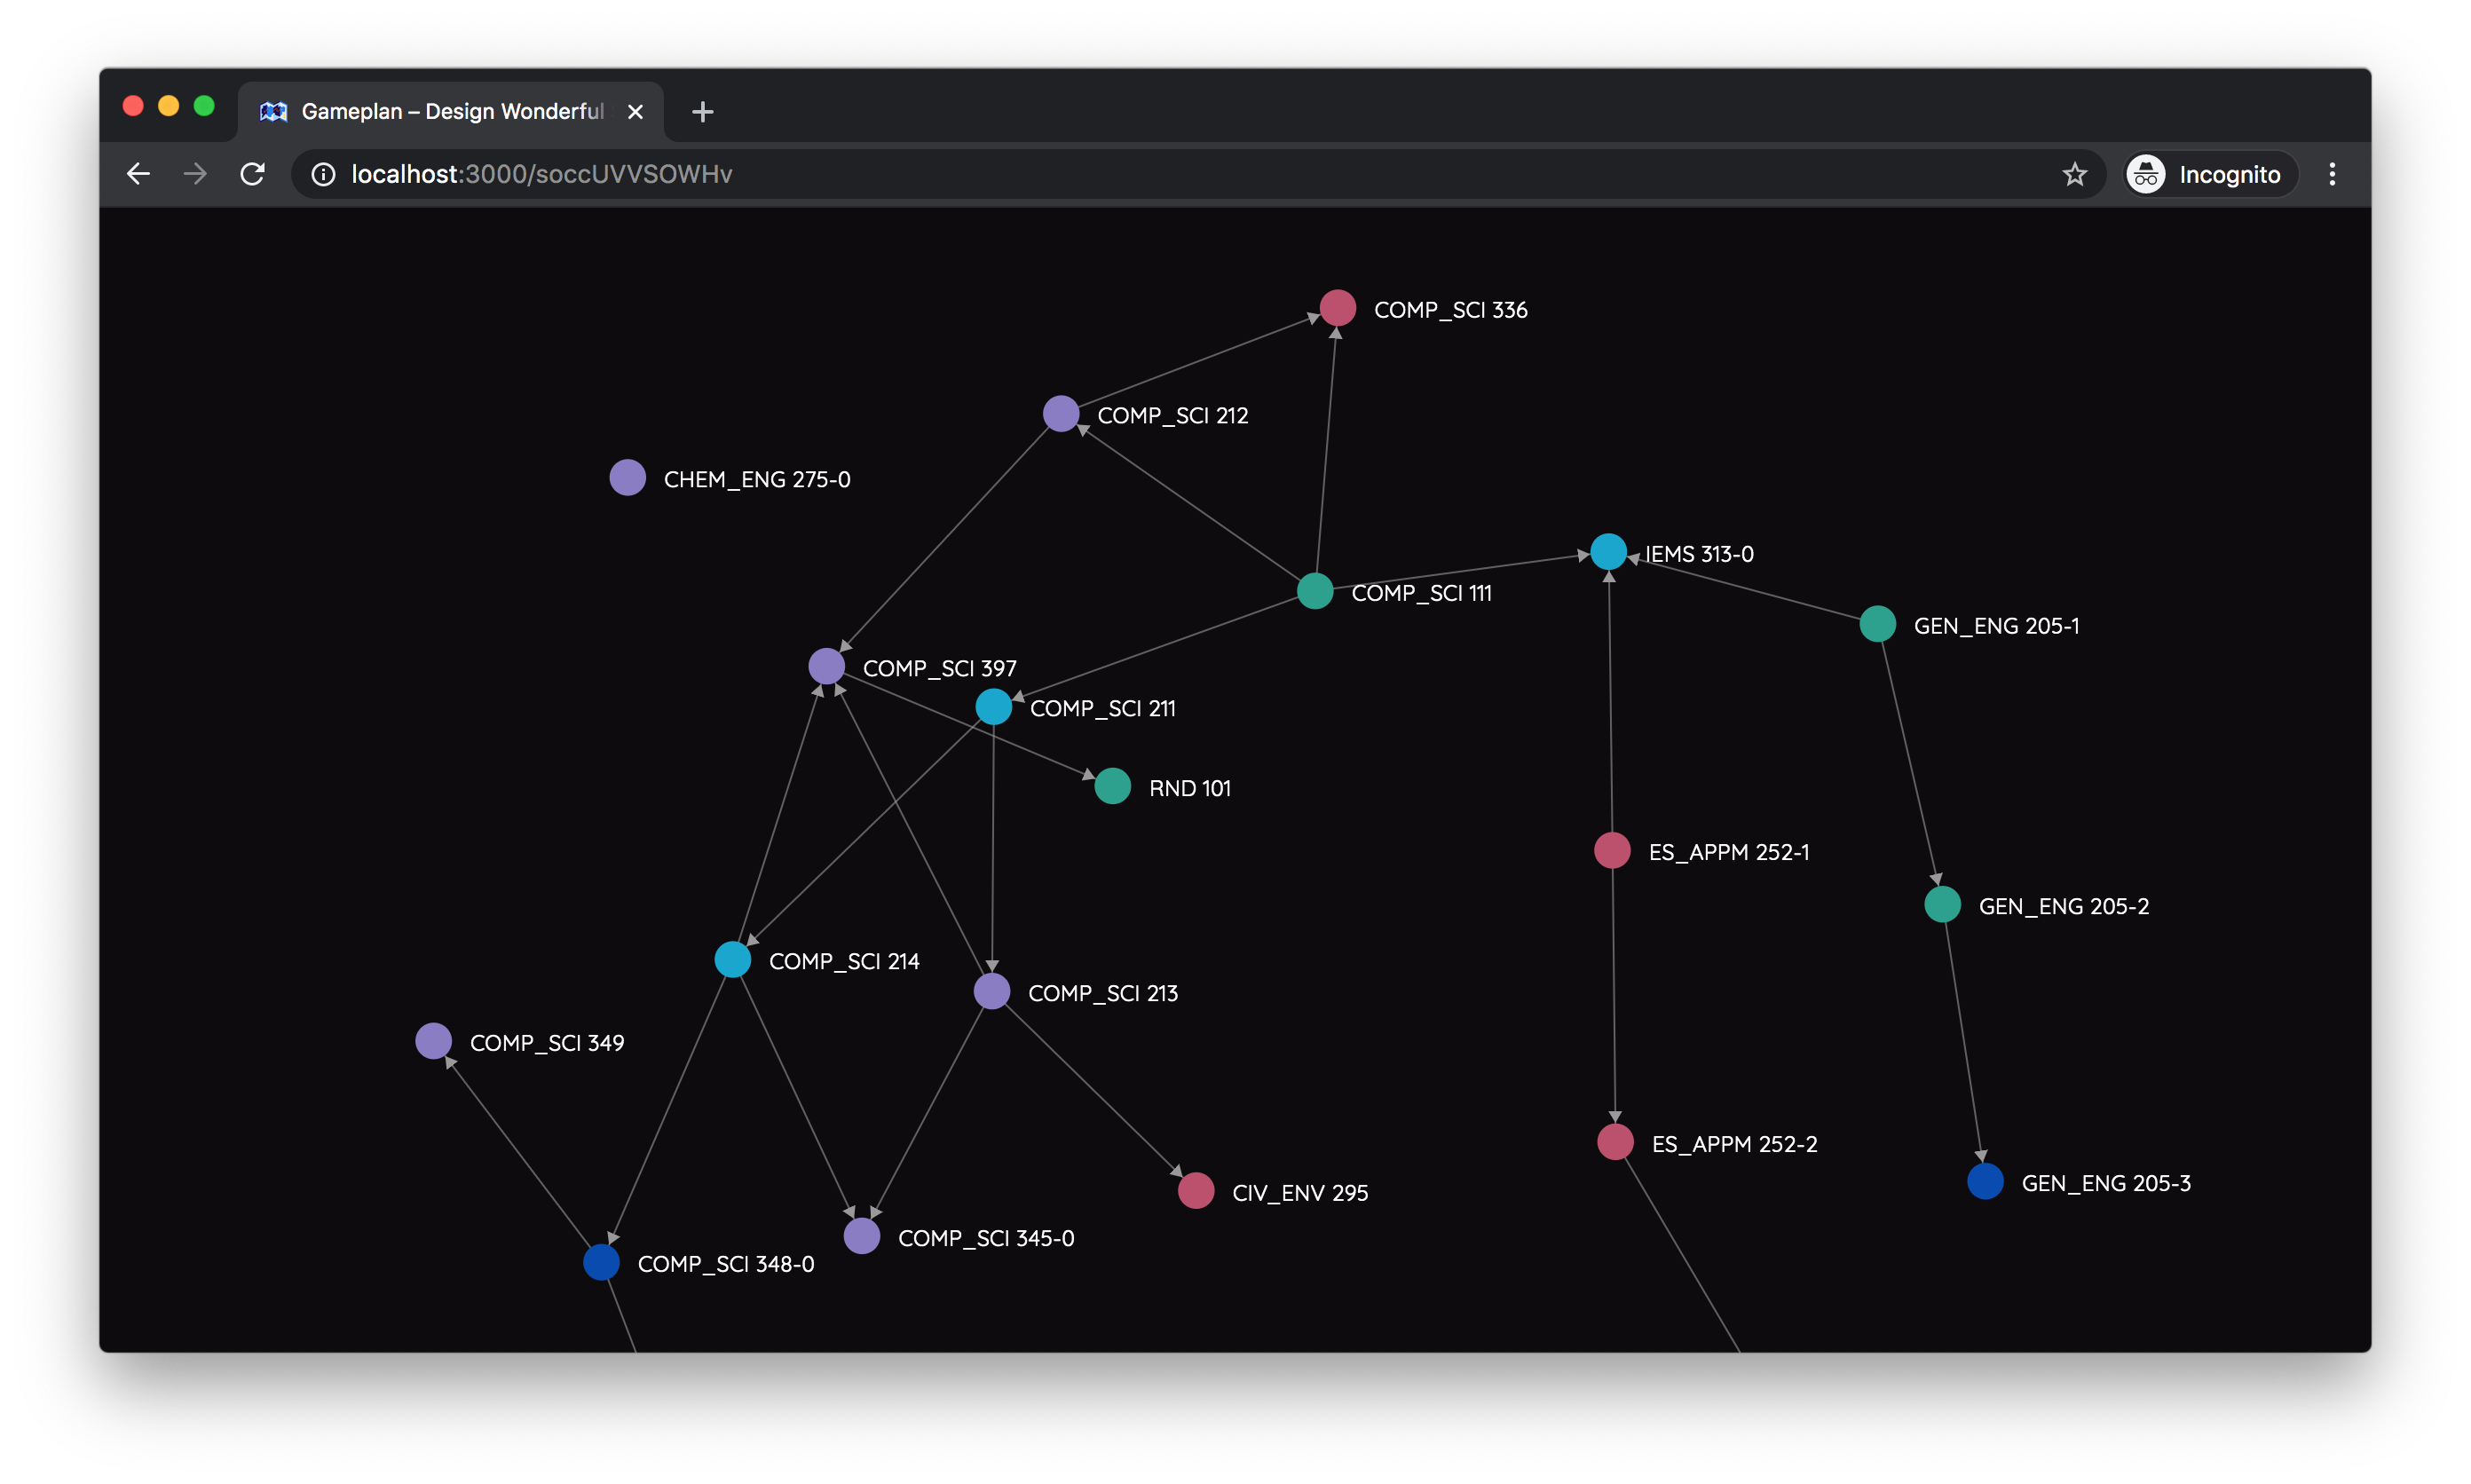Select the cyan IEMS 313-0 node
The width and height of the screenshot is (2471, 1484).
click(x=1608, y=552)
